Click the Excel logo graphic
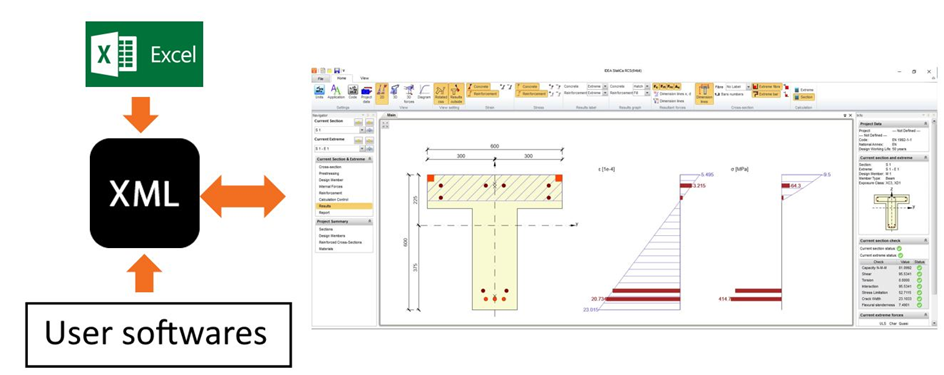The image size is (944, 375). (144, 54)
